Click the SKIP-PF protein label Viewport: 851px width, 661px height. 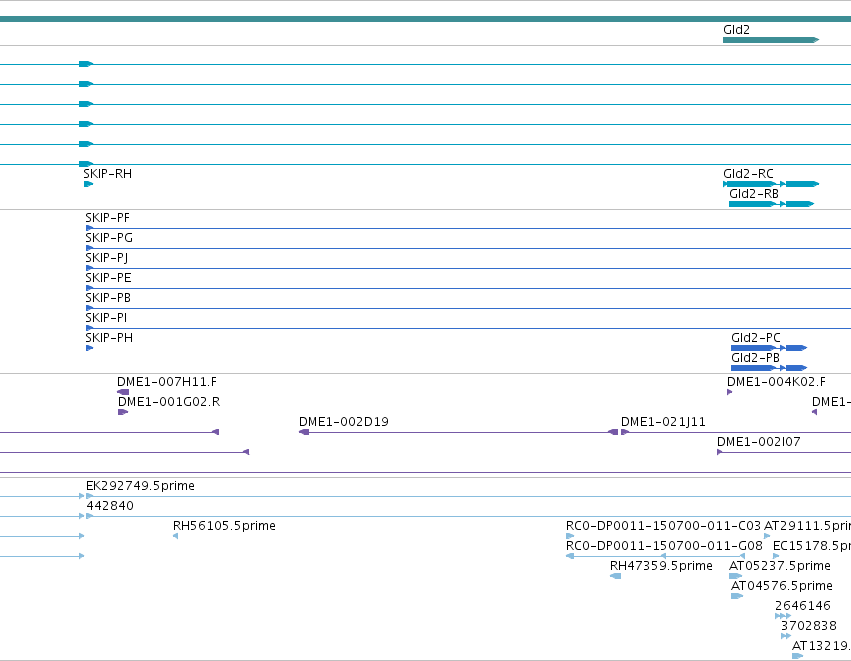pyautogui.click(x=107, y=218)
